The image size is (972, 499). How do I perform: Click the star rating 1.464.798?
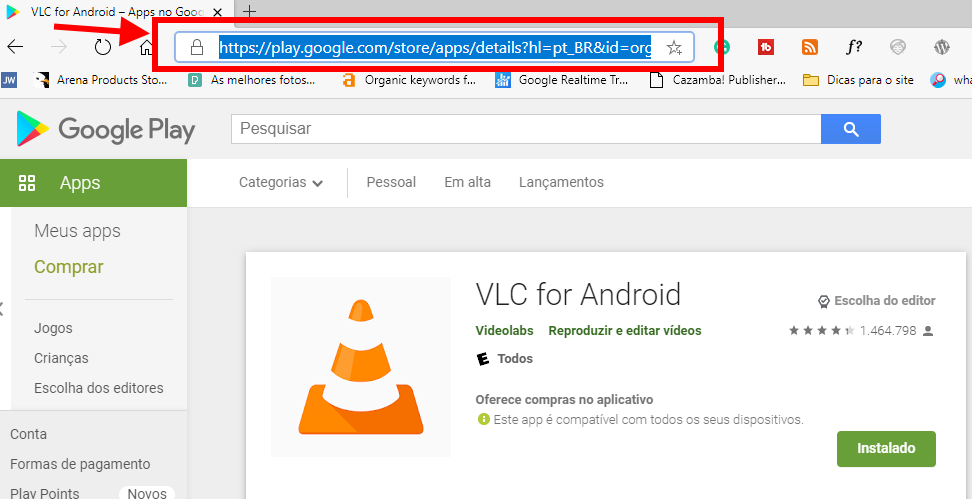[x=861, y=331]
